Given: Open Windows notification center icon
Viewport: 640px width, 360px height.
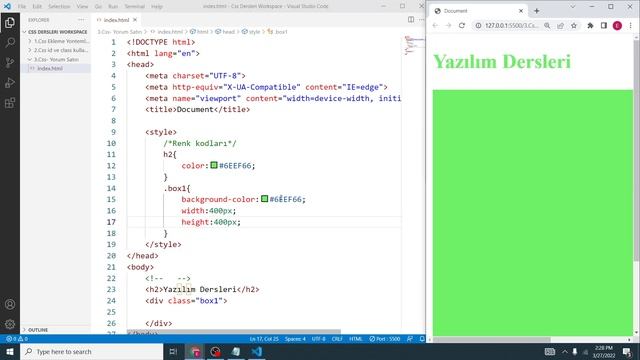Looking at the screenshot, I should click(x=627, y=351).
